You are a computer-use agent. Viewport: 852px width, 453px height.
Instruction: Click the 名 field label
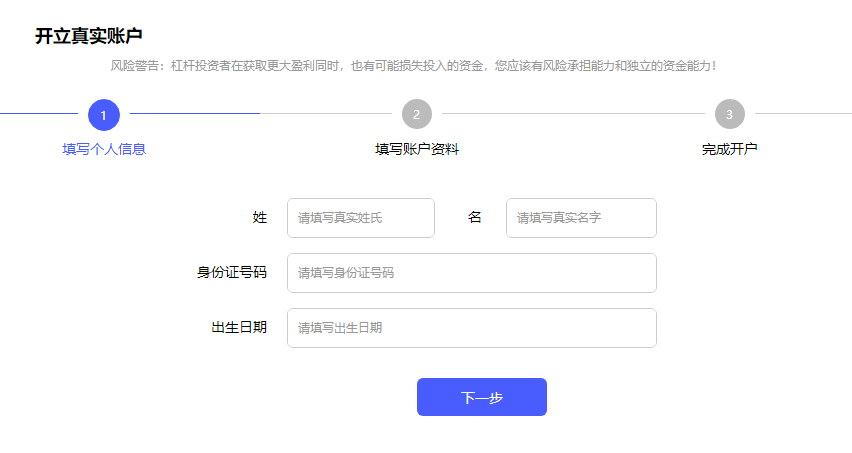tap(474, 217)
